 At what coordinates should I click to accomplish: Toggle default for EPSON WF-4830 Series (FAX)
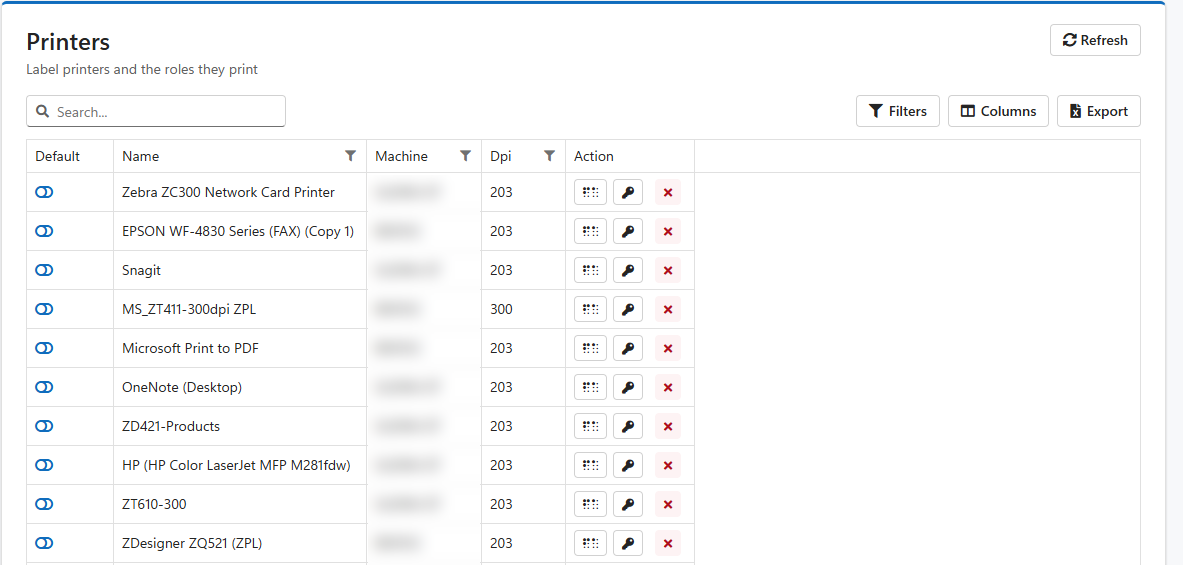tap(45, 232)
